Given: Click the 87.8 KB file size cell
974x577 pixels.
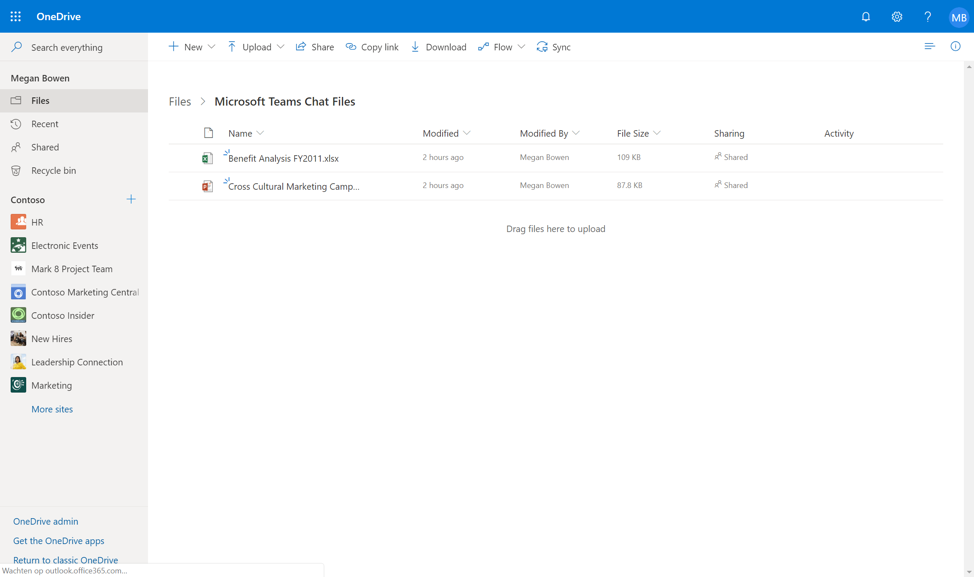Looking at the screenshot, I should point(629,185).
